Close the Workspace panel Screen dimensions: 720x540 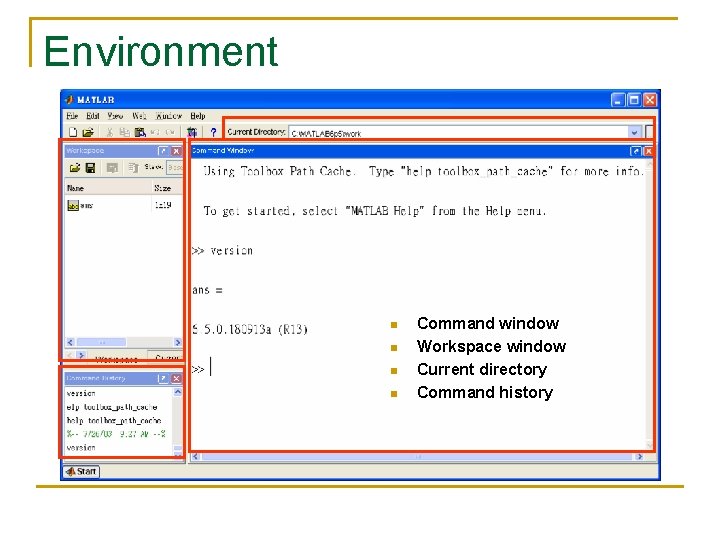pos(176,151)
